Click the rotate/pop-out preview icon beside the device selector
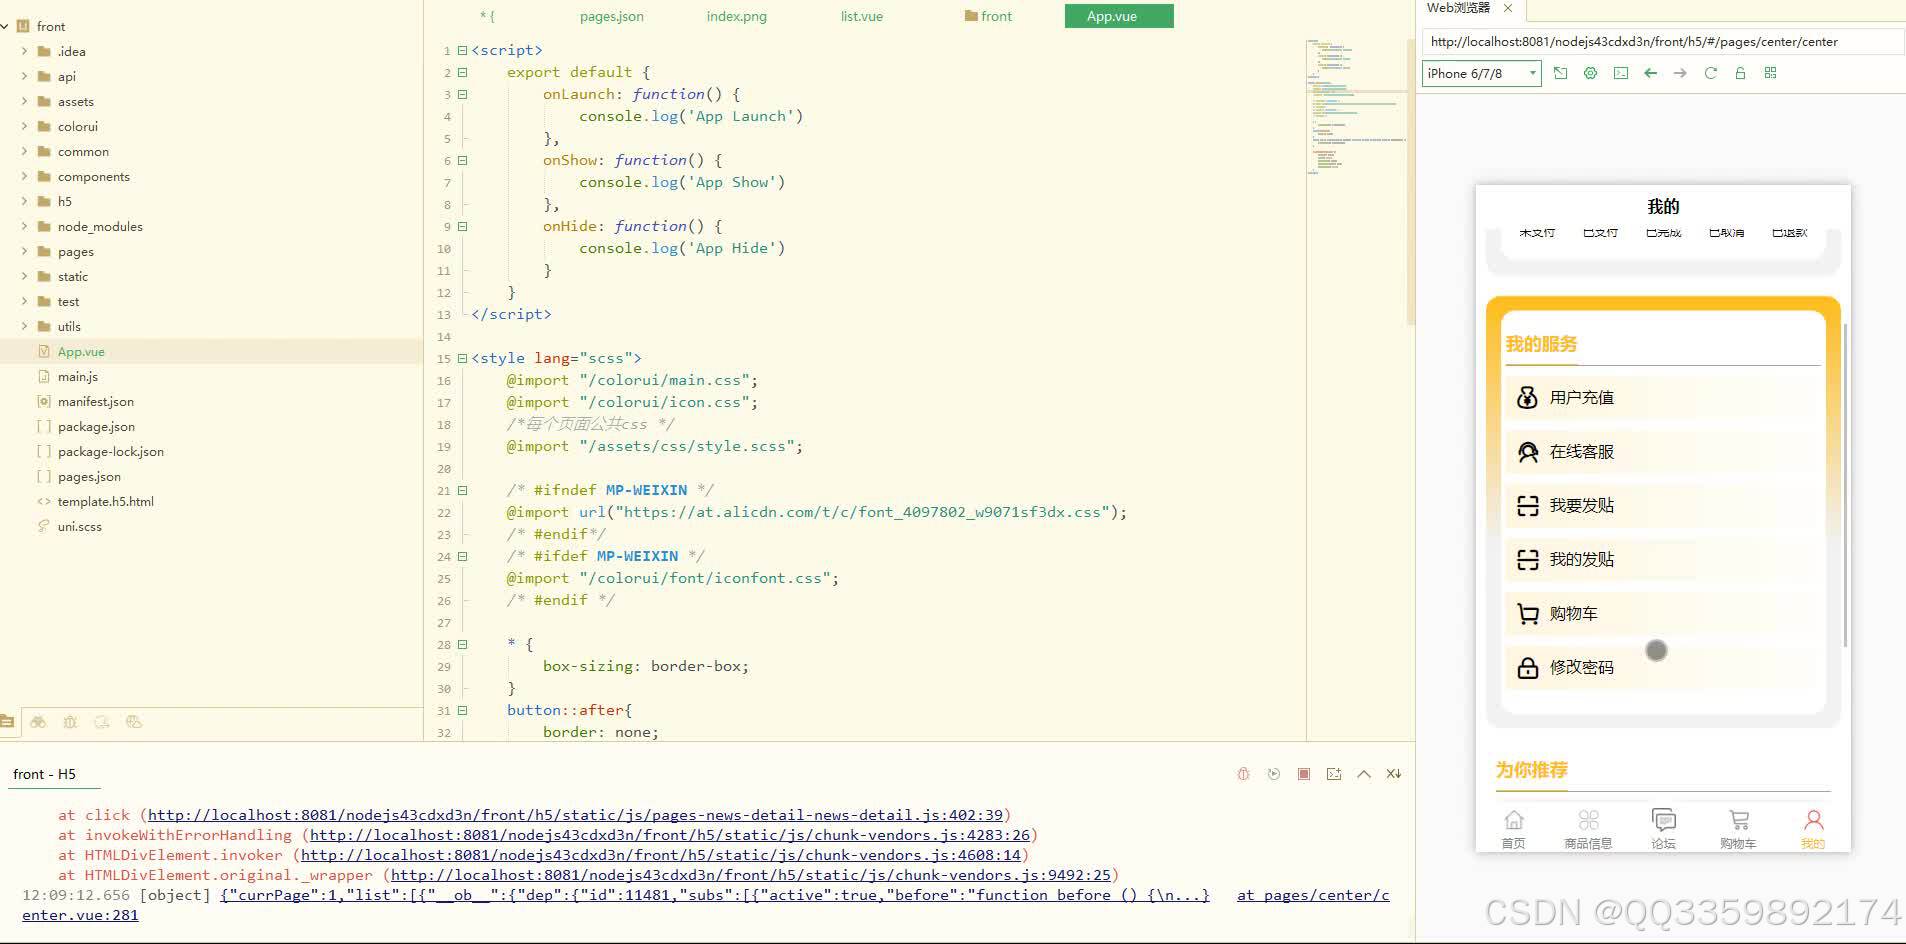Screen dimensions: 1906x944 click(1560, 73)
